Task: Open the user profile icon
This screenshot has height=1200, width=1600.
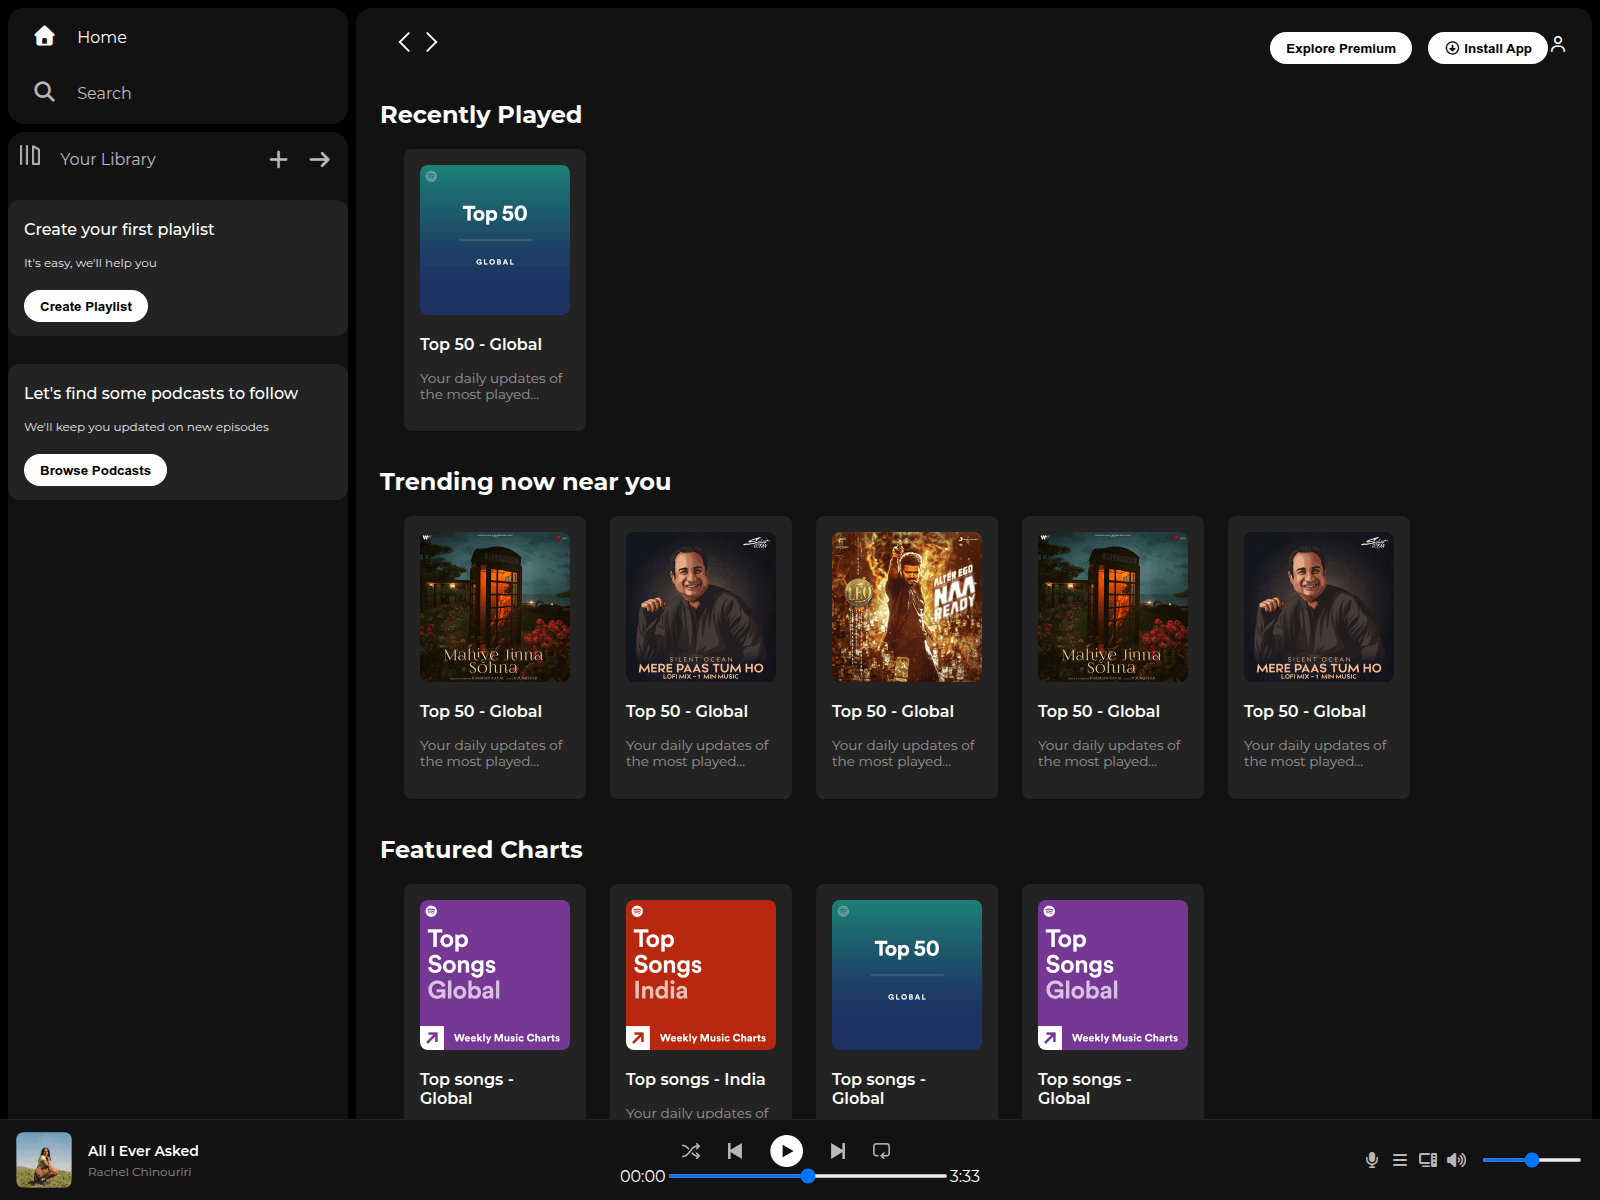Action: pyautogui.click(x=1558, y=45)
